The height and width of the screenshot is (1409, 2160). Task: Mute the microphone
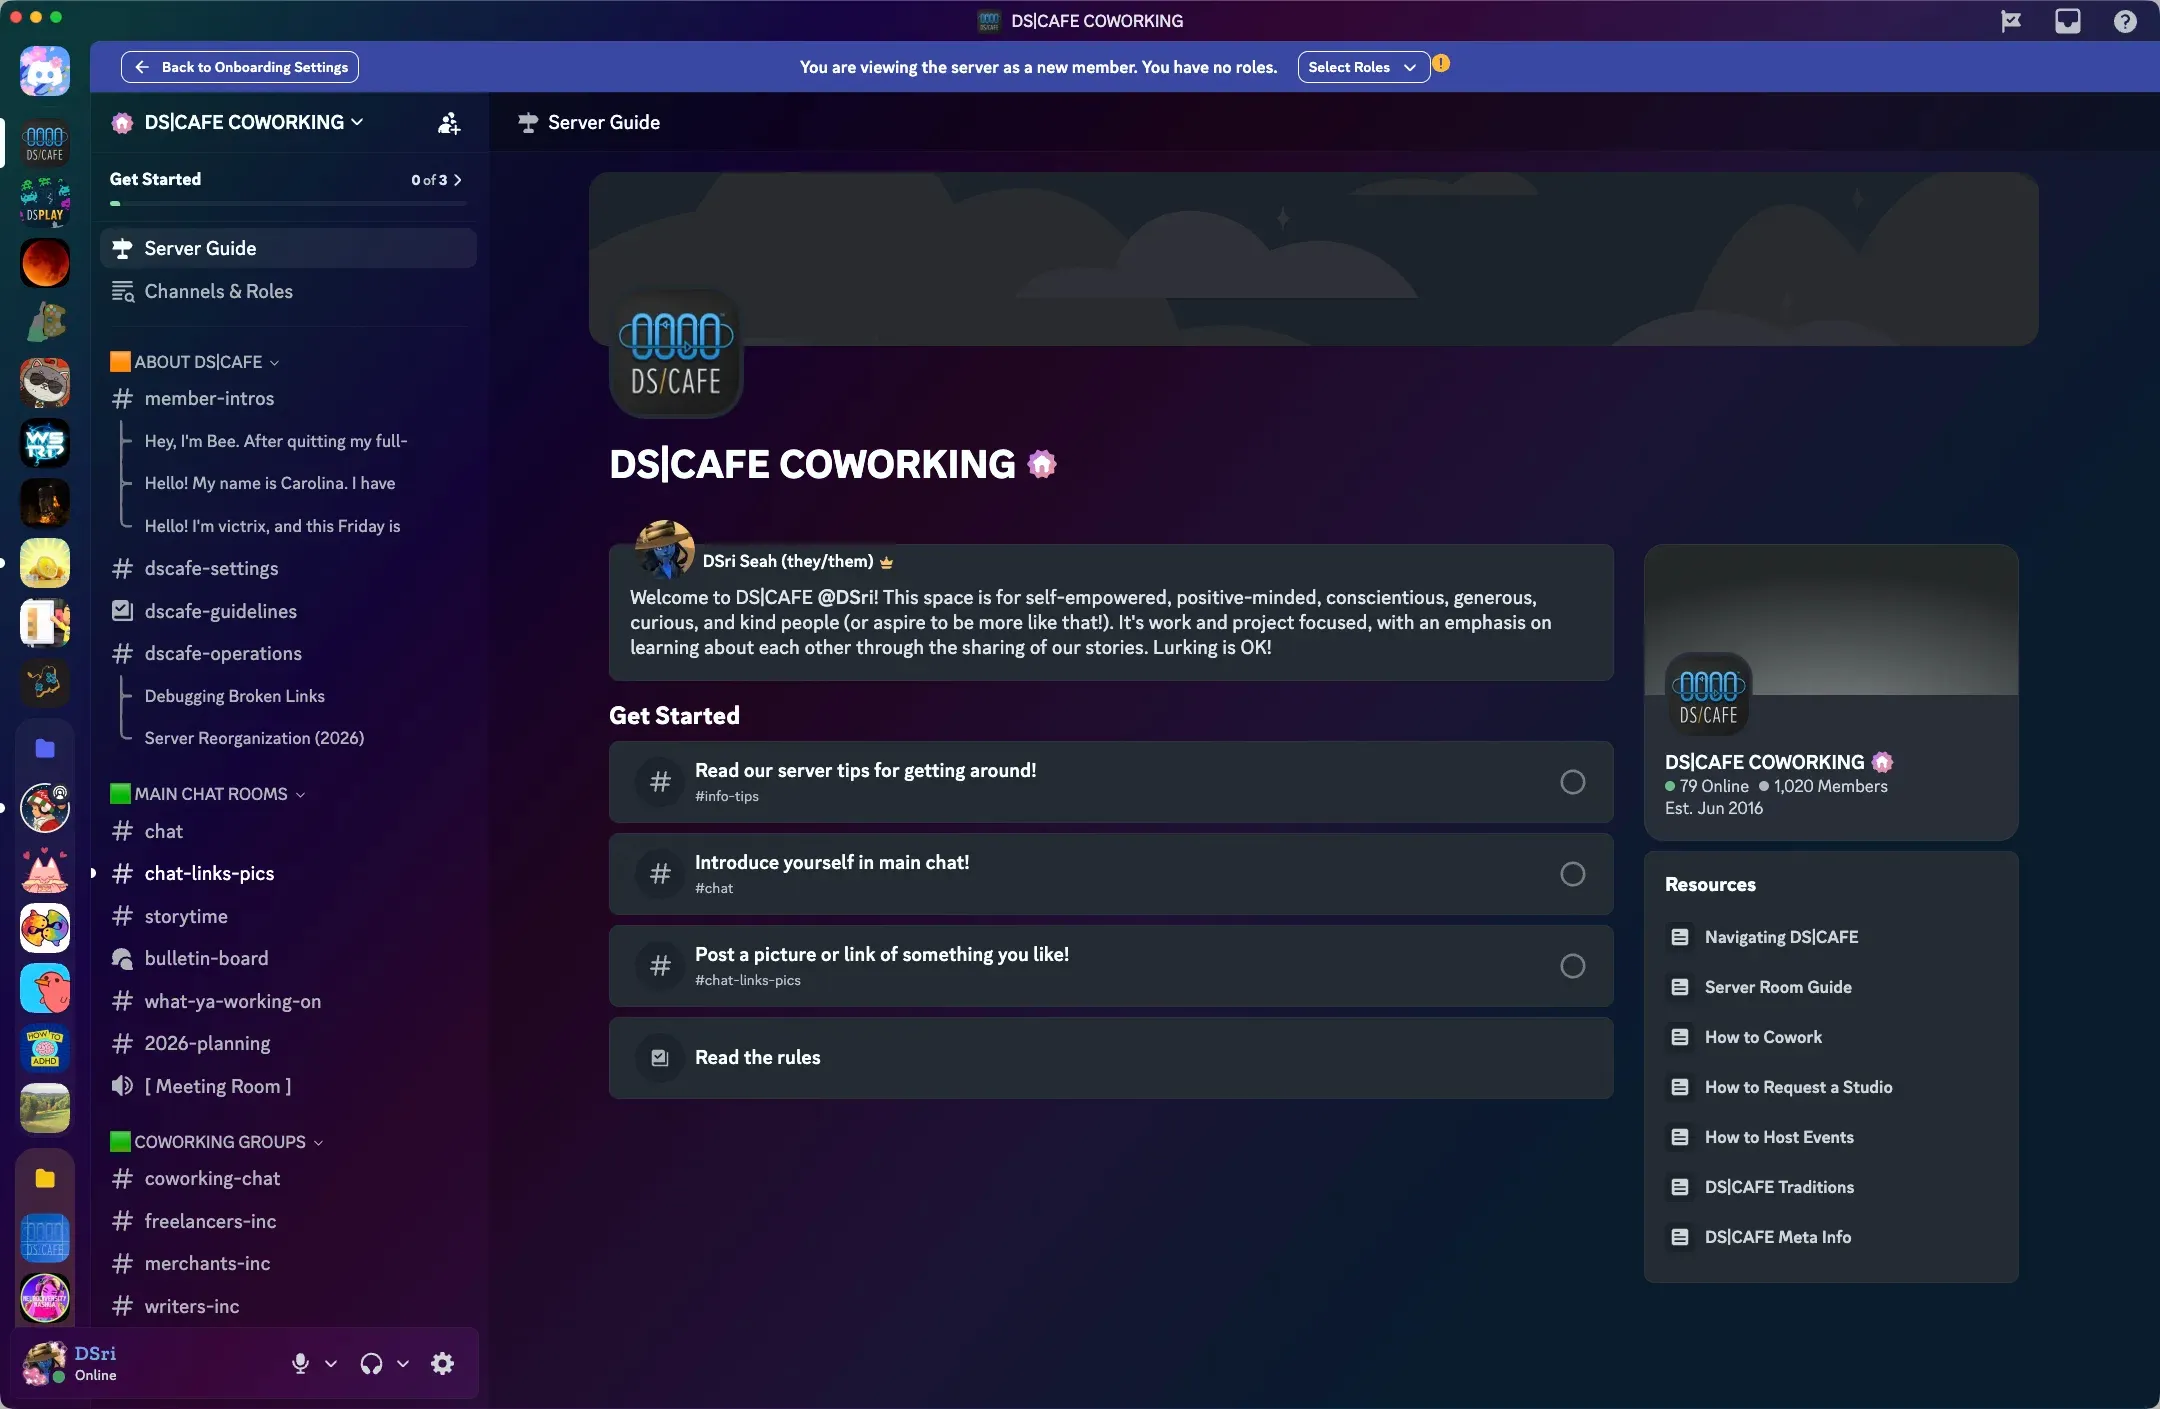point(300,1363)
